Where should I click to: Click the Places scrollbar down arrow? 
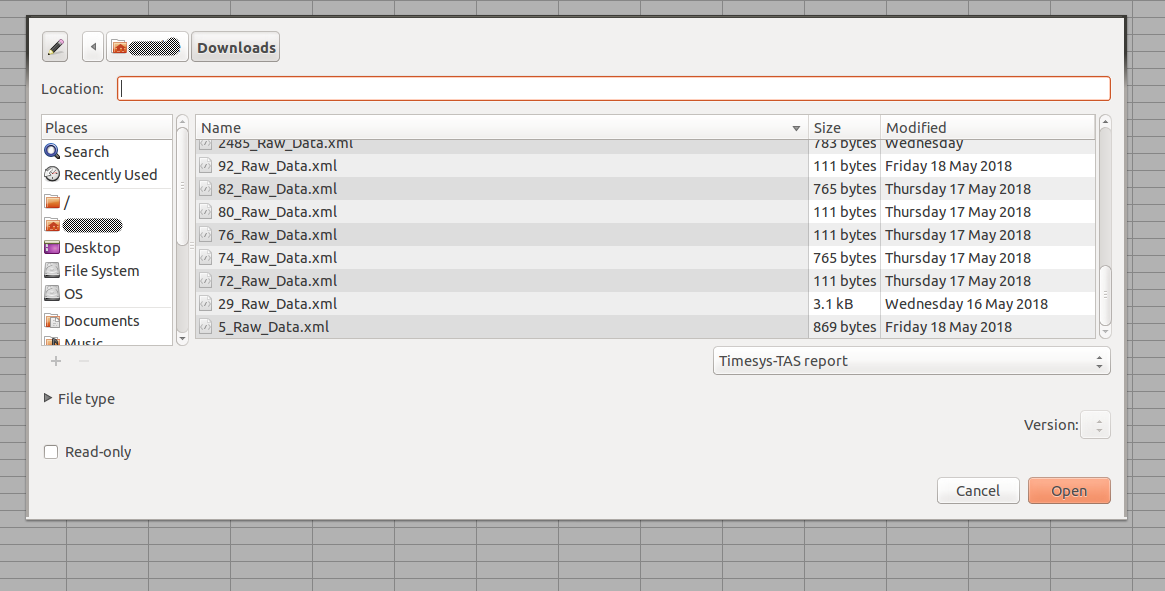[x=182, y=339]
